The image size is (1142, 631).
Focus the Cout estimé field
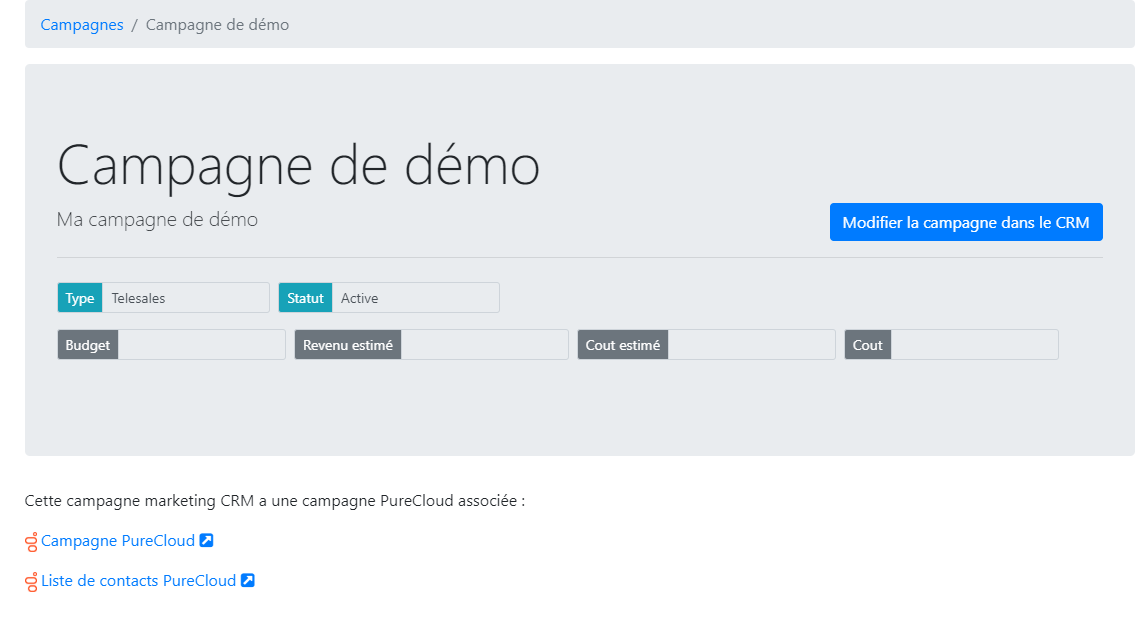click(x=751, y=345)
